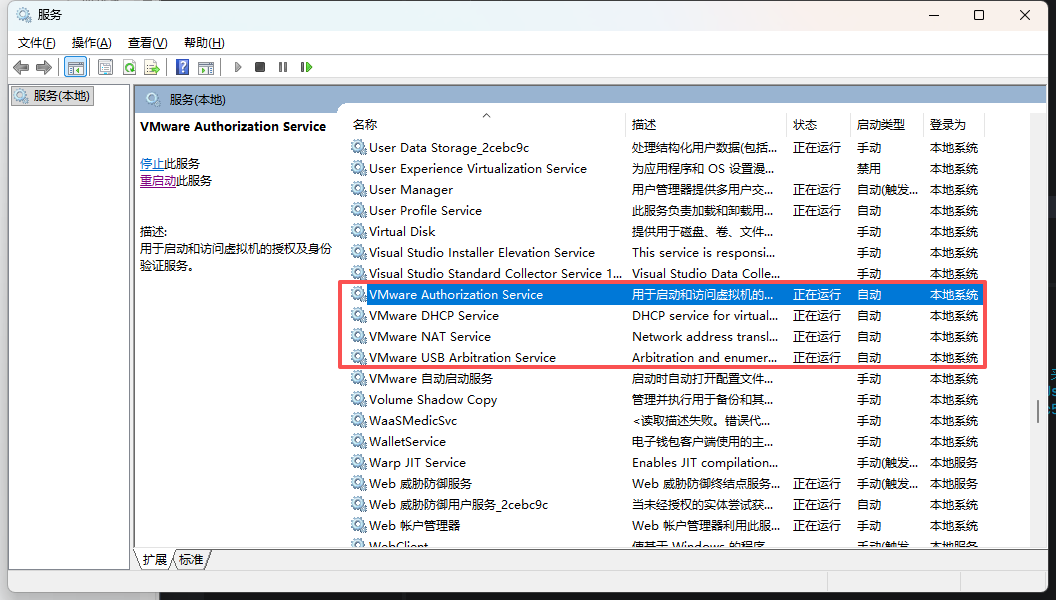Screen dimensions: 1056x600
Task: Sort by the 描述 column header
Action: (x=705, y=125)
